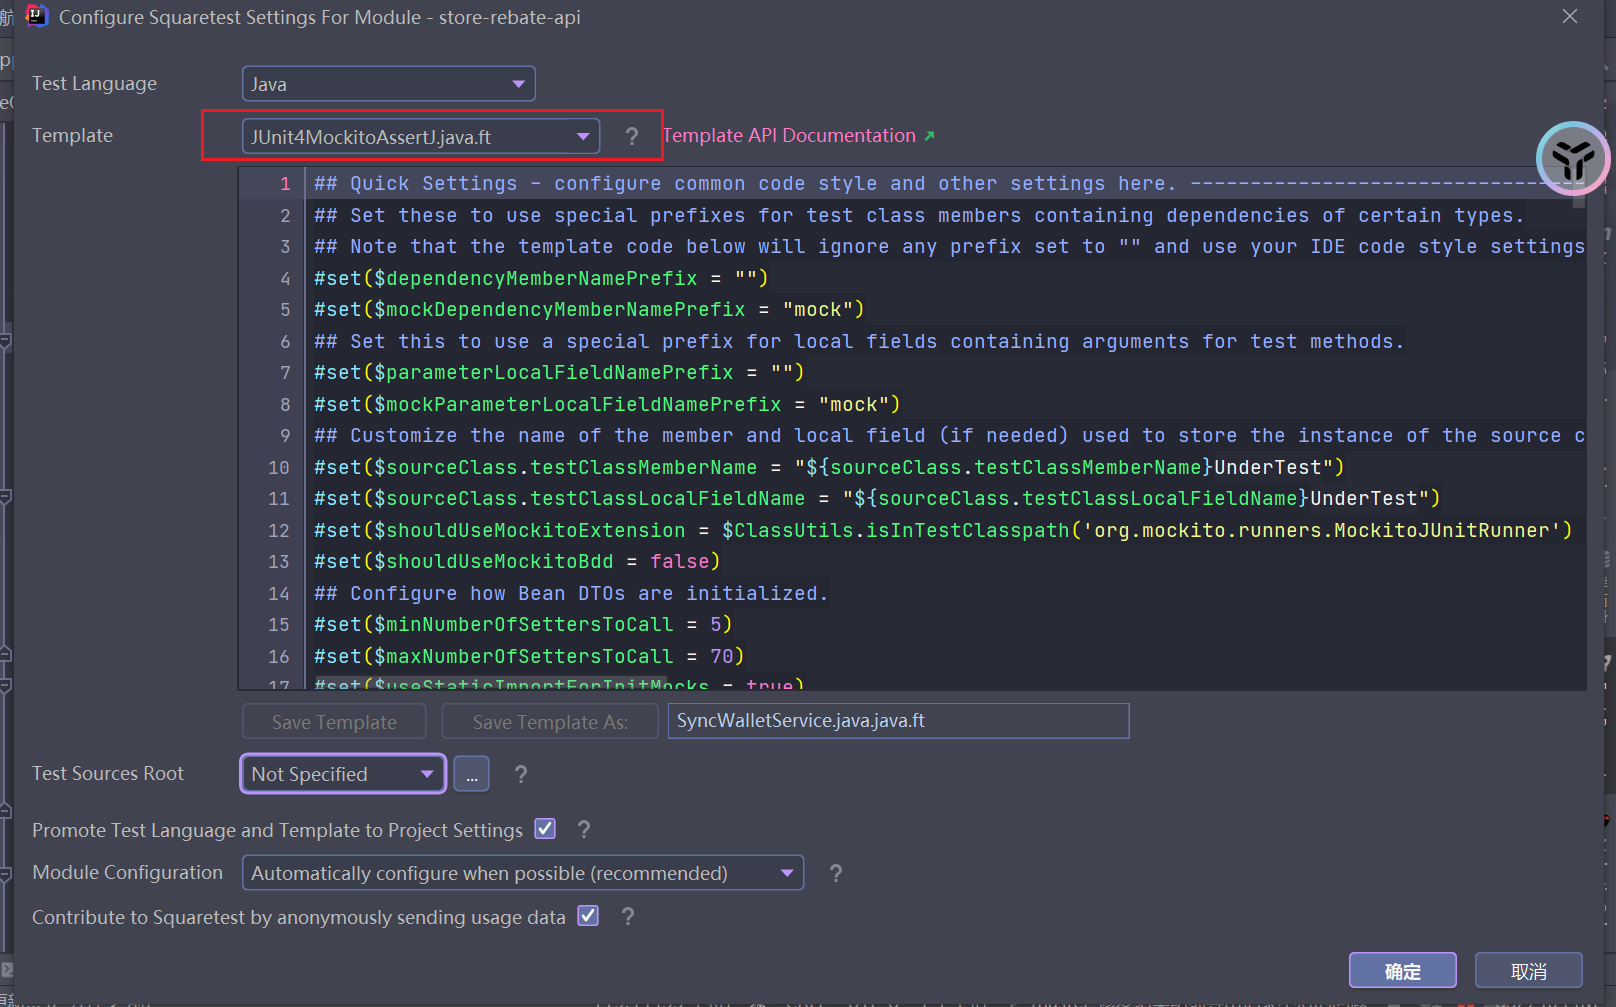The image size is (1616, 1007).
Task: Click the editor vertical scrollbar thumb
Action: pyautogui.click(x=1579, y=188)
